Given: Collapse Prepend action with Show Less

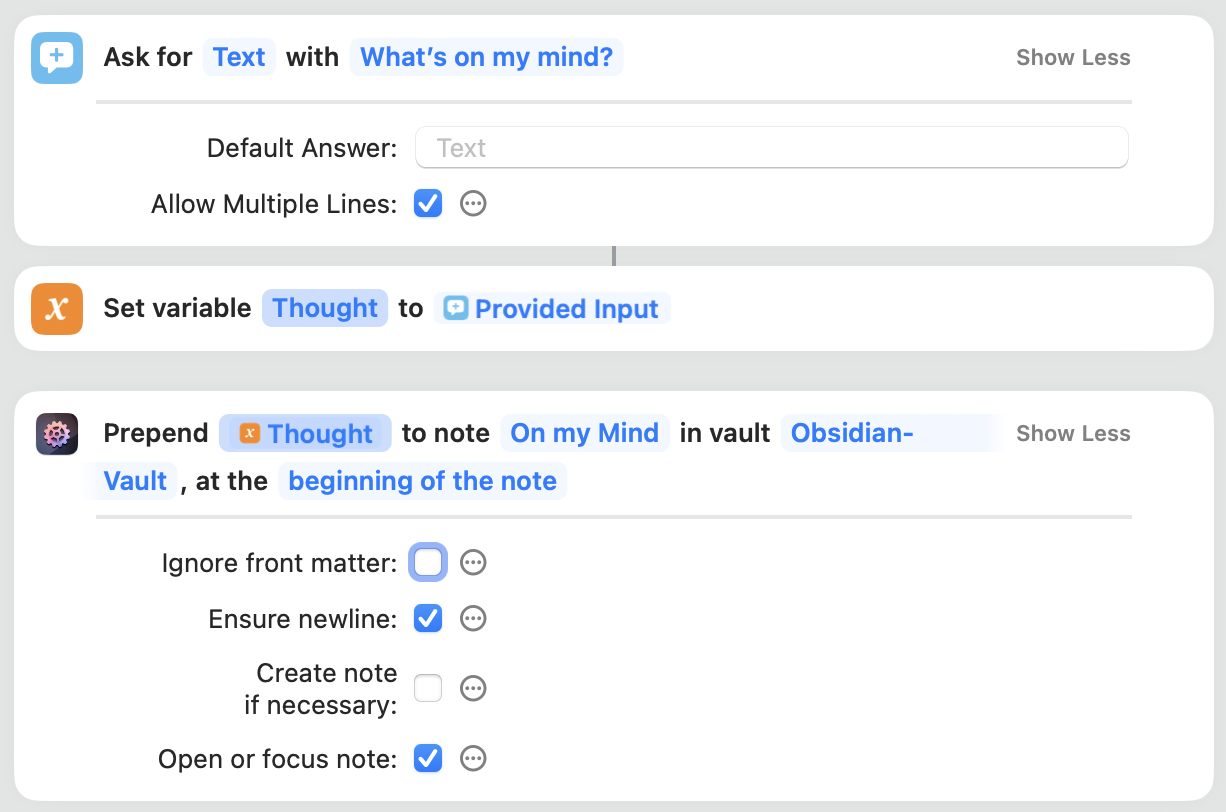Looking at the screenshot, I should coord(1073,434).
